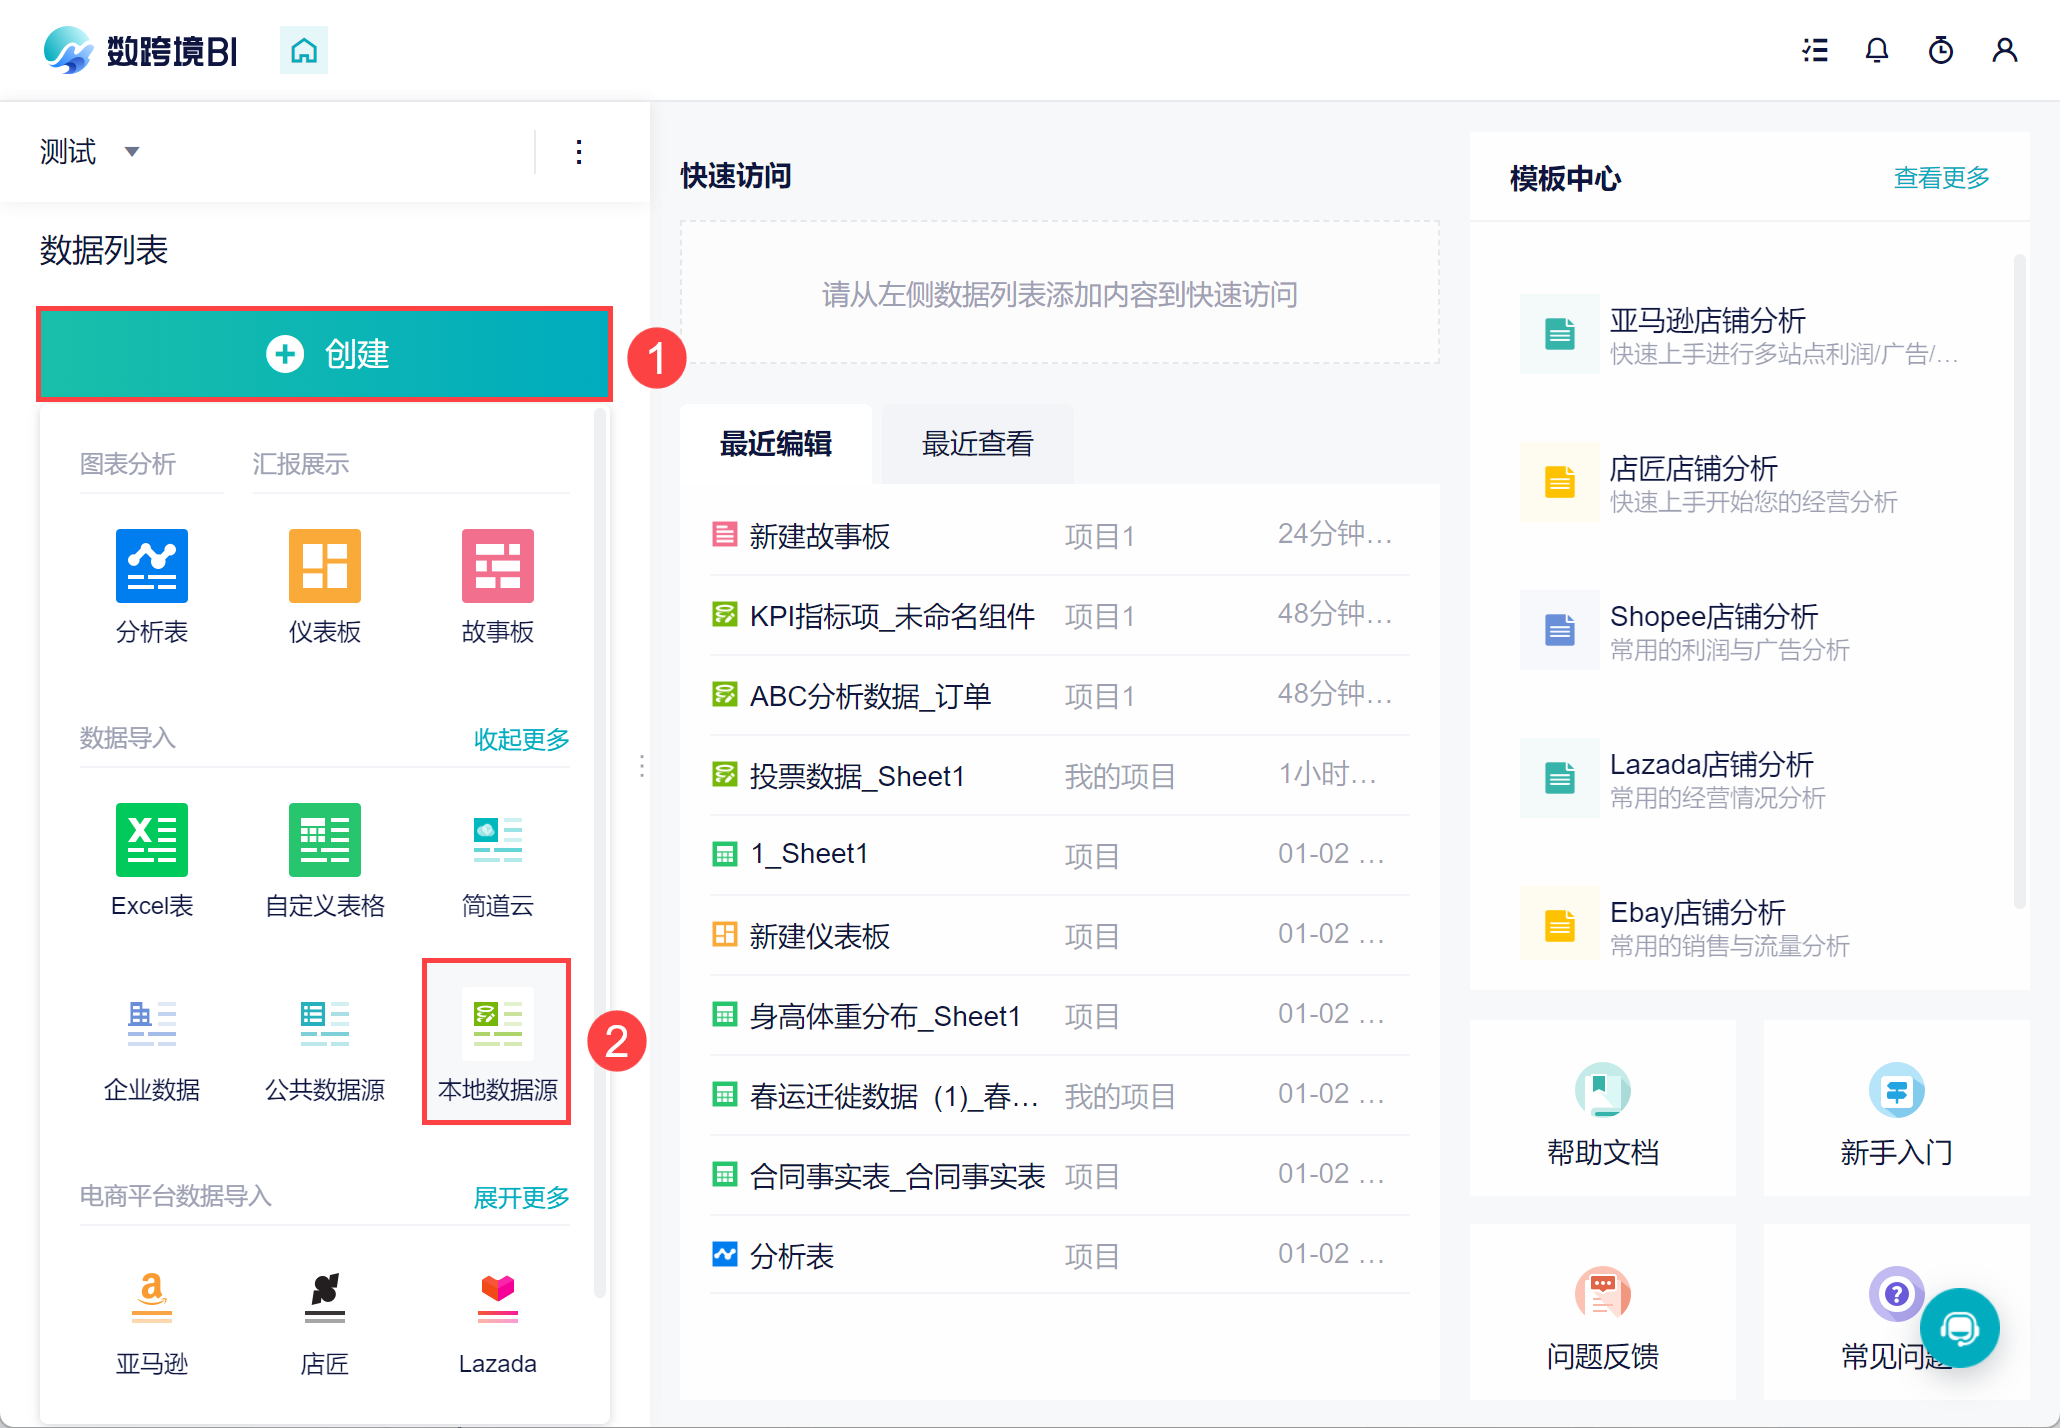Click the 仪表板 dashboard icon
Viewport: 2060px width, 1428px height.
[324, 566]
